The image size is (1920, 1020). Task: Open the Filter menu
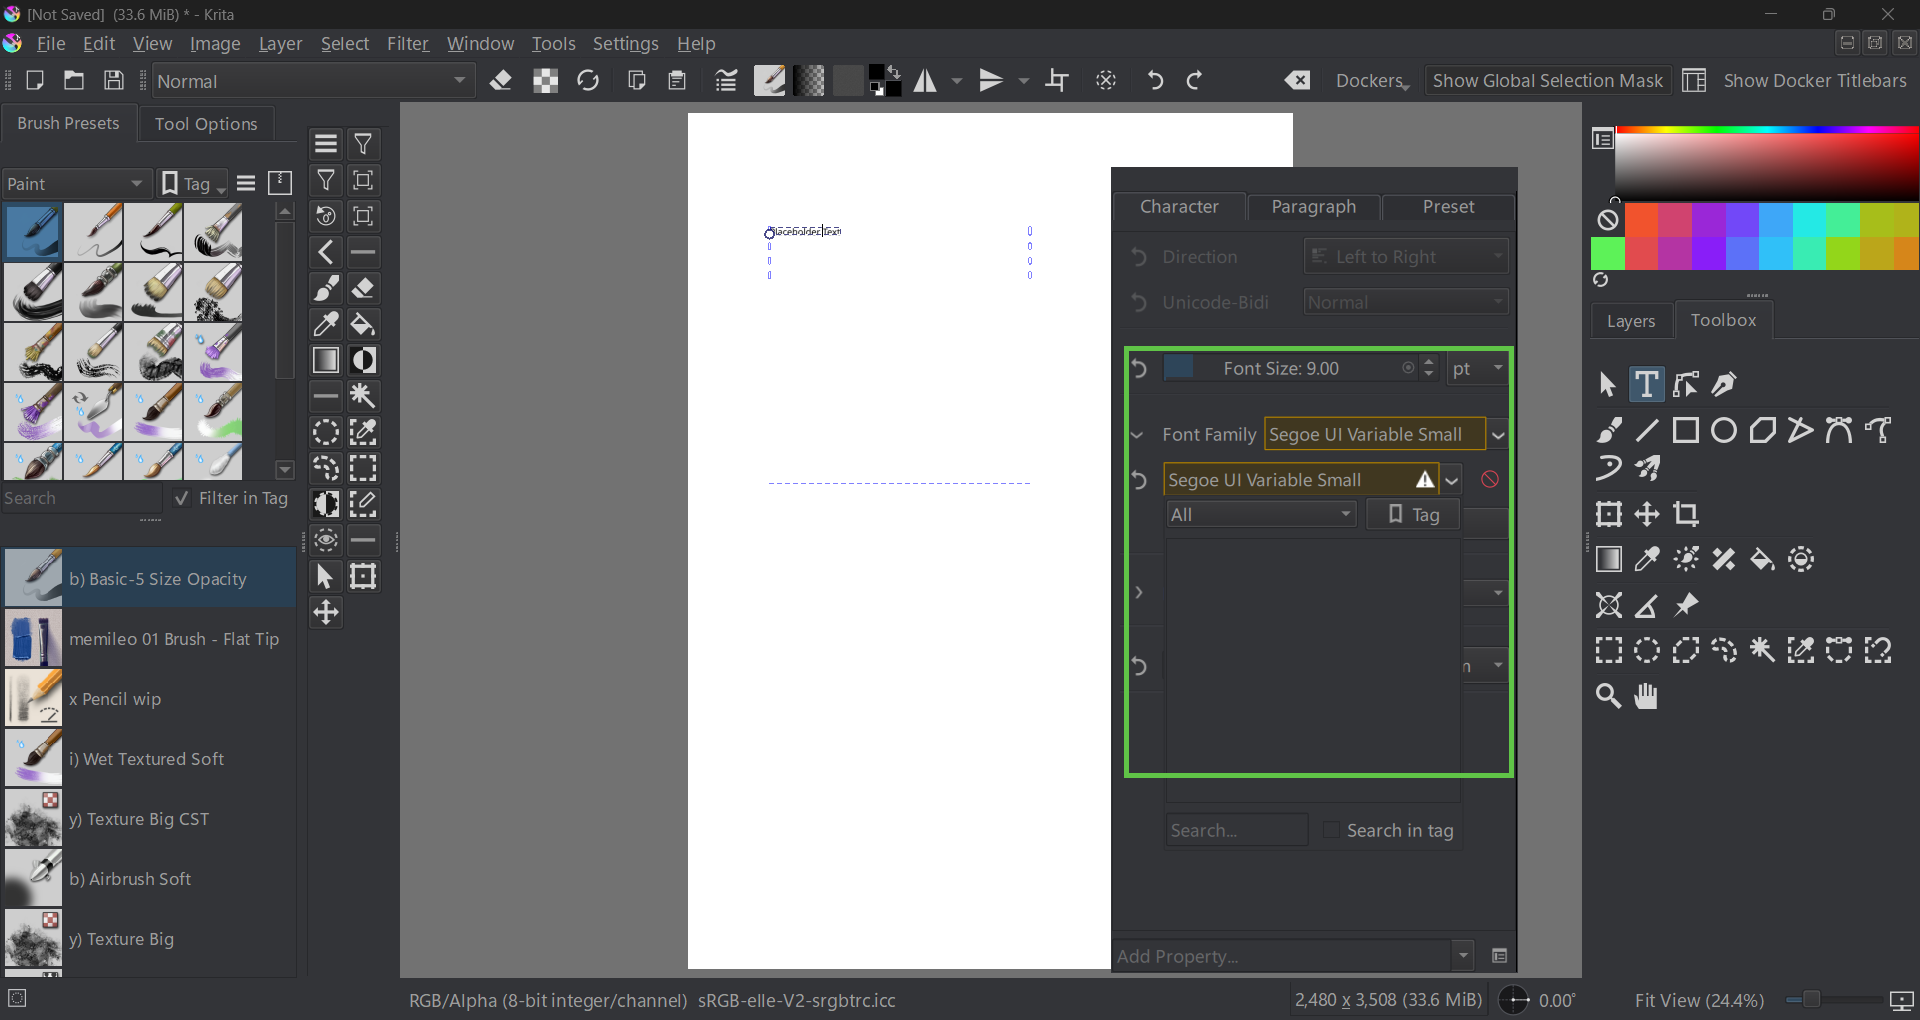point(407,44)
